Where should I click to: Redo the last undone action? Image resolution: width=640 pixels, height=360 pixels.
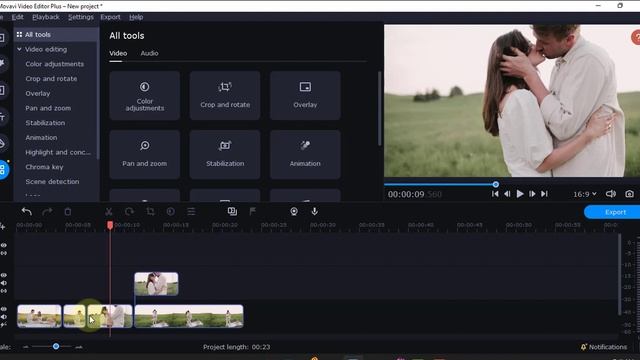point(47,211)
